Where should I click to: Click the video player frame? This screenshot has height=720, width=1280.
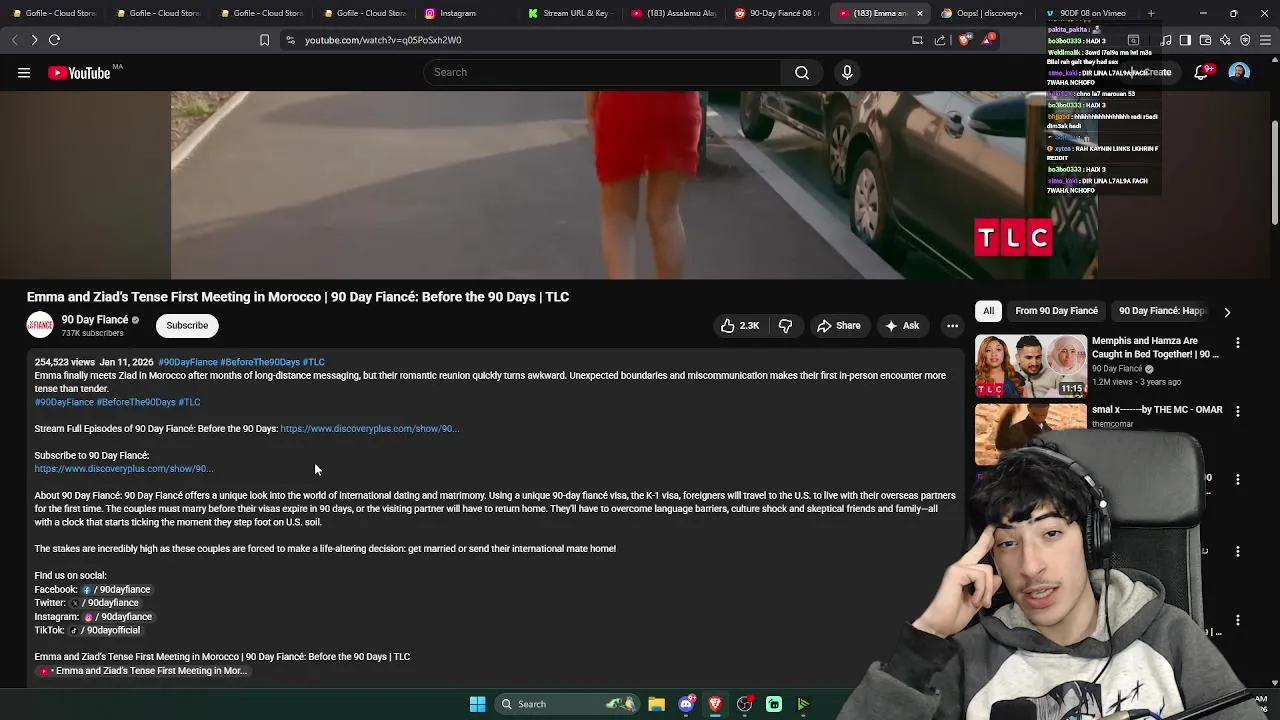point(634,185)
